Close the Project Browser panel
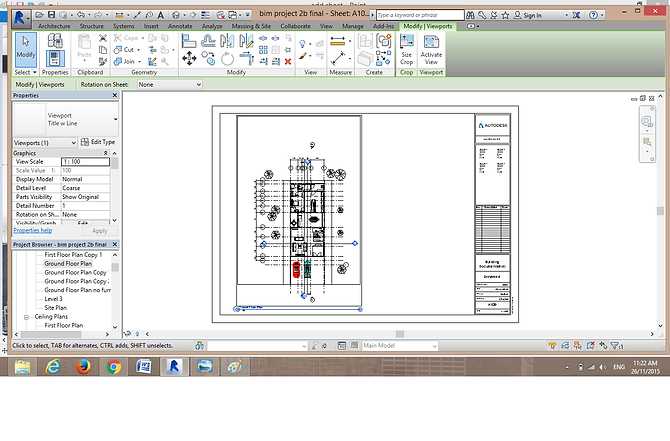The image size is (670, 441). tap(115, 244)
